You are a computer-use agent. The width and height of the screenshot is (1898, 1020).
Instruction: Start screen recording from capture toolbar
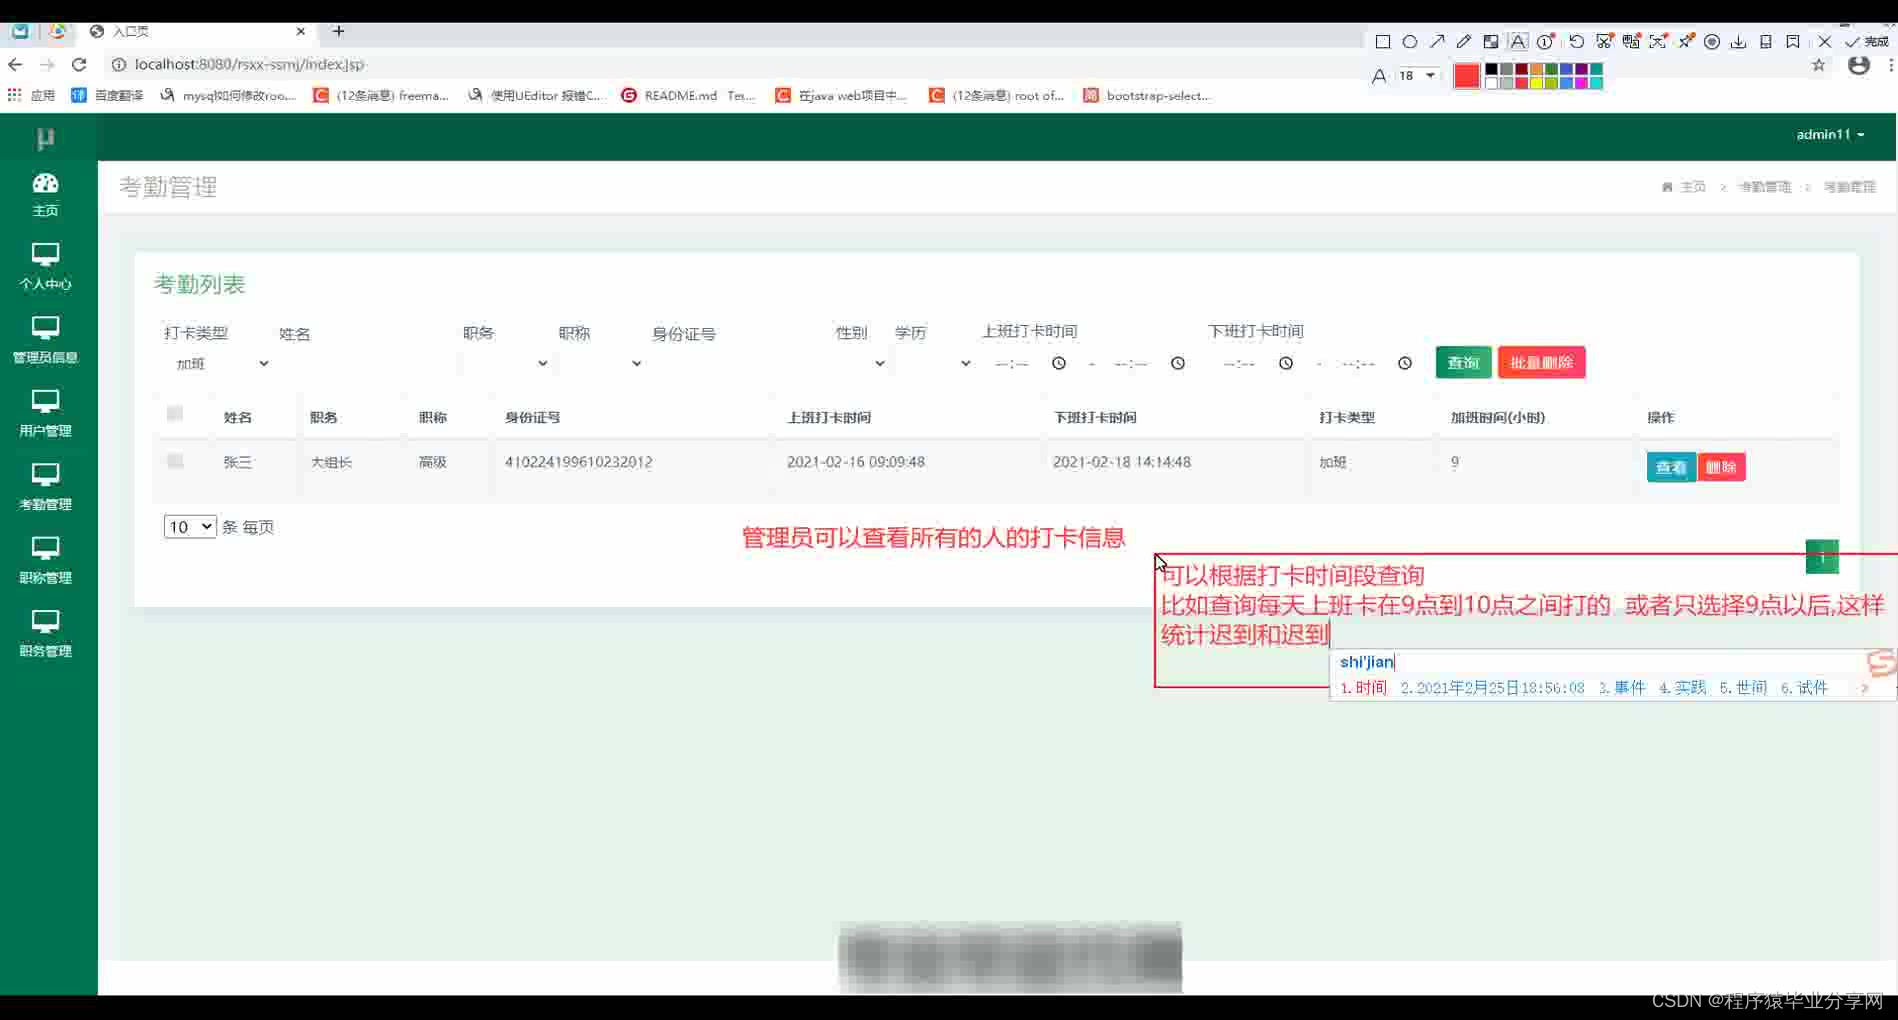[x=1712, y=42]
